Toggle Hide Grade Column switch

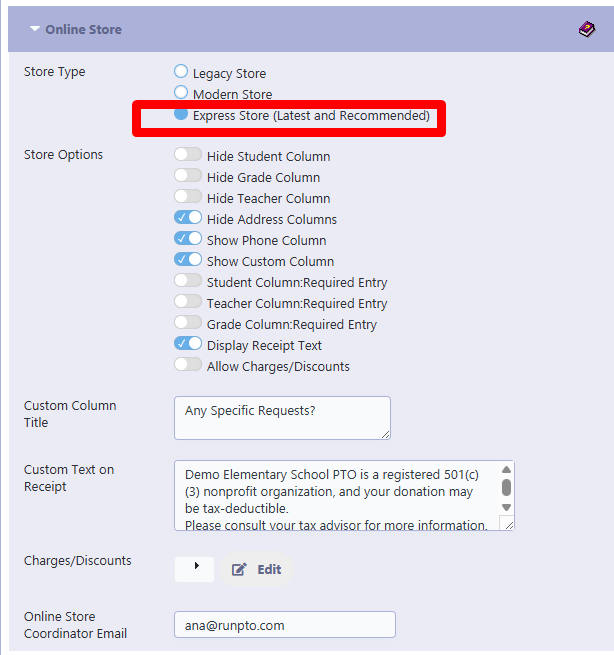tap(188, 175)
